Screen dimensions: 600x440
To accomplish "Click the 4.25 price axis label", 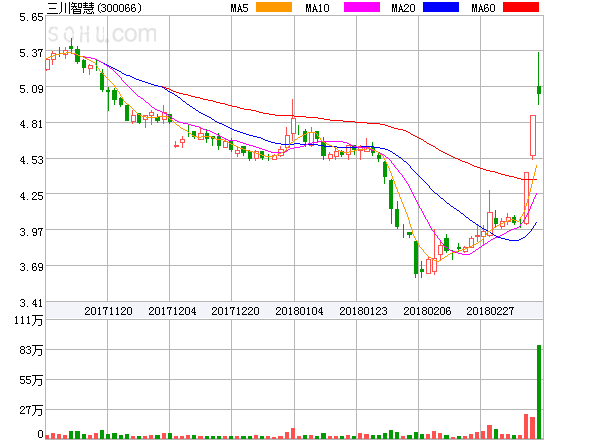I will pos(31,196).
